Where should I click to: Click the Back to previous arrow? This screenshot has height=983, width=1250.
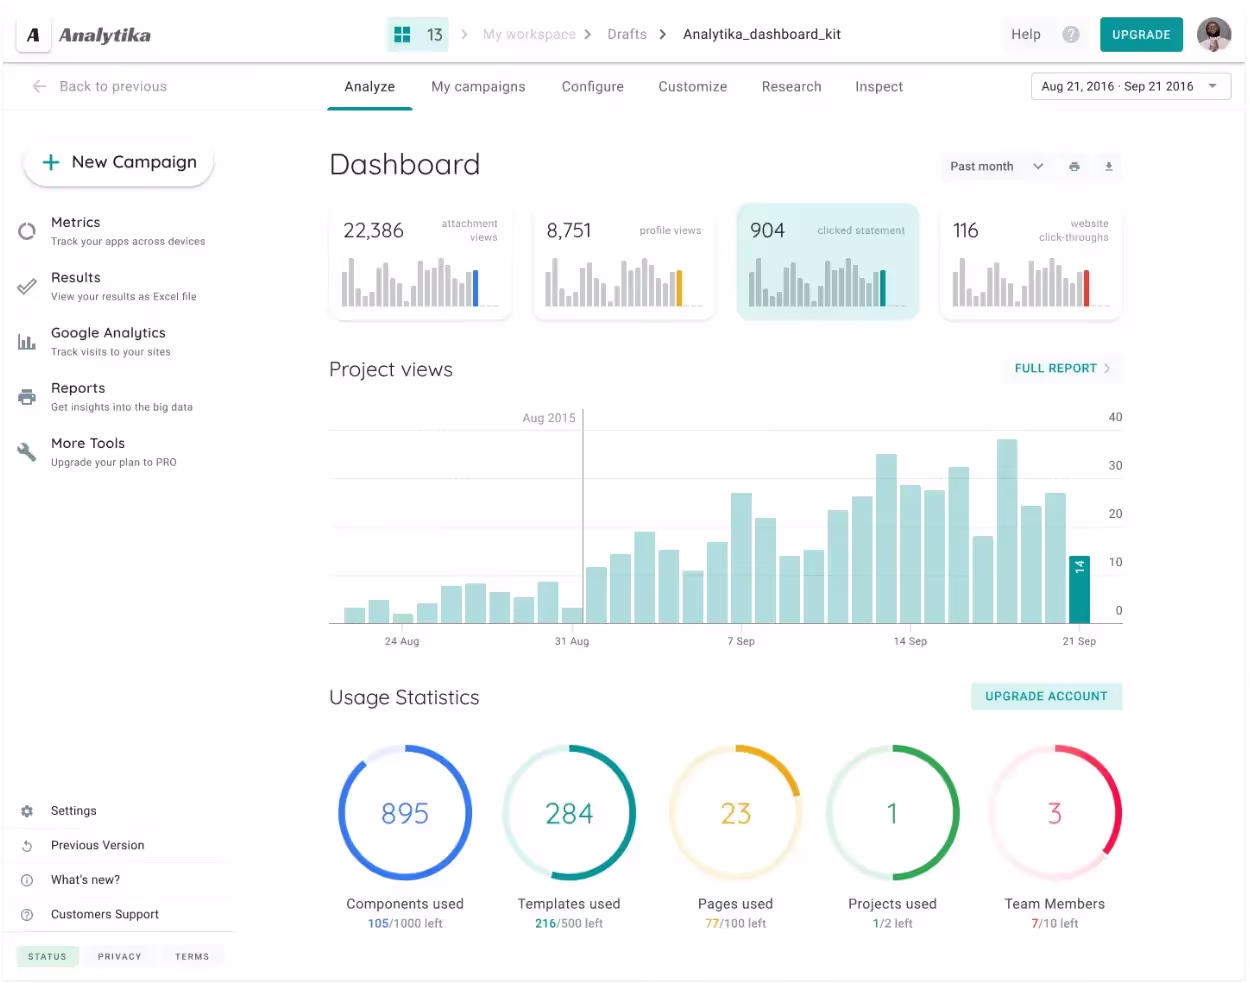[39, 87]
